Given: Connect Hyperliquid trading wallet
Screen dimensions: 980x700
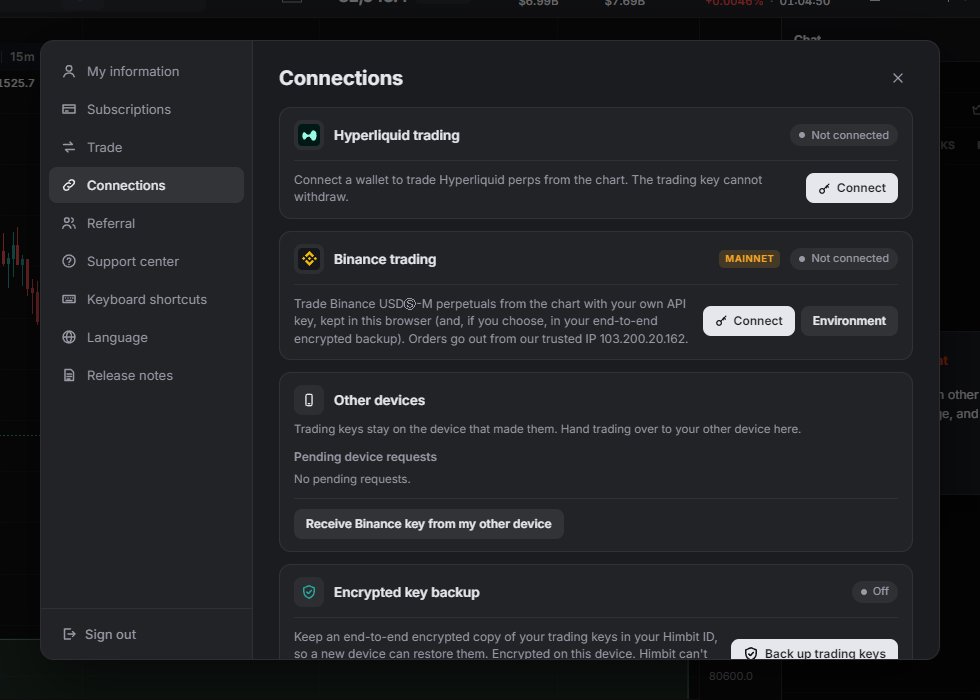Looking at the screenshot, I should [x=851, y=188].
